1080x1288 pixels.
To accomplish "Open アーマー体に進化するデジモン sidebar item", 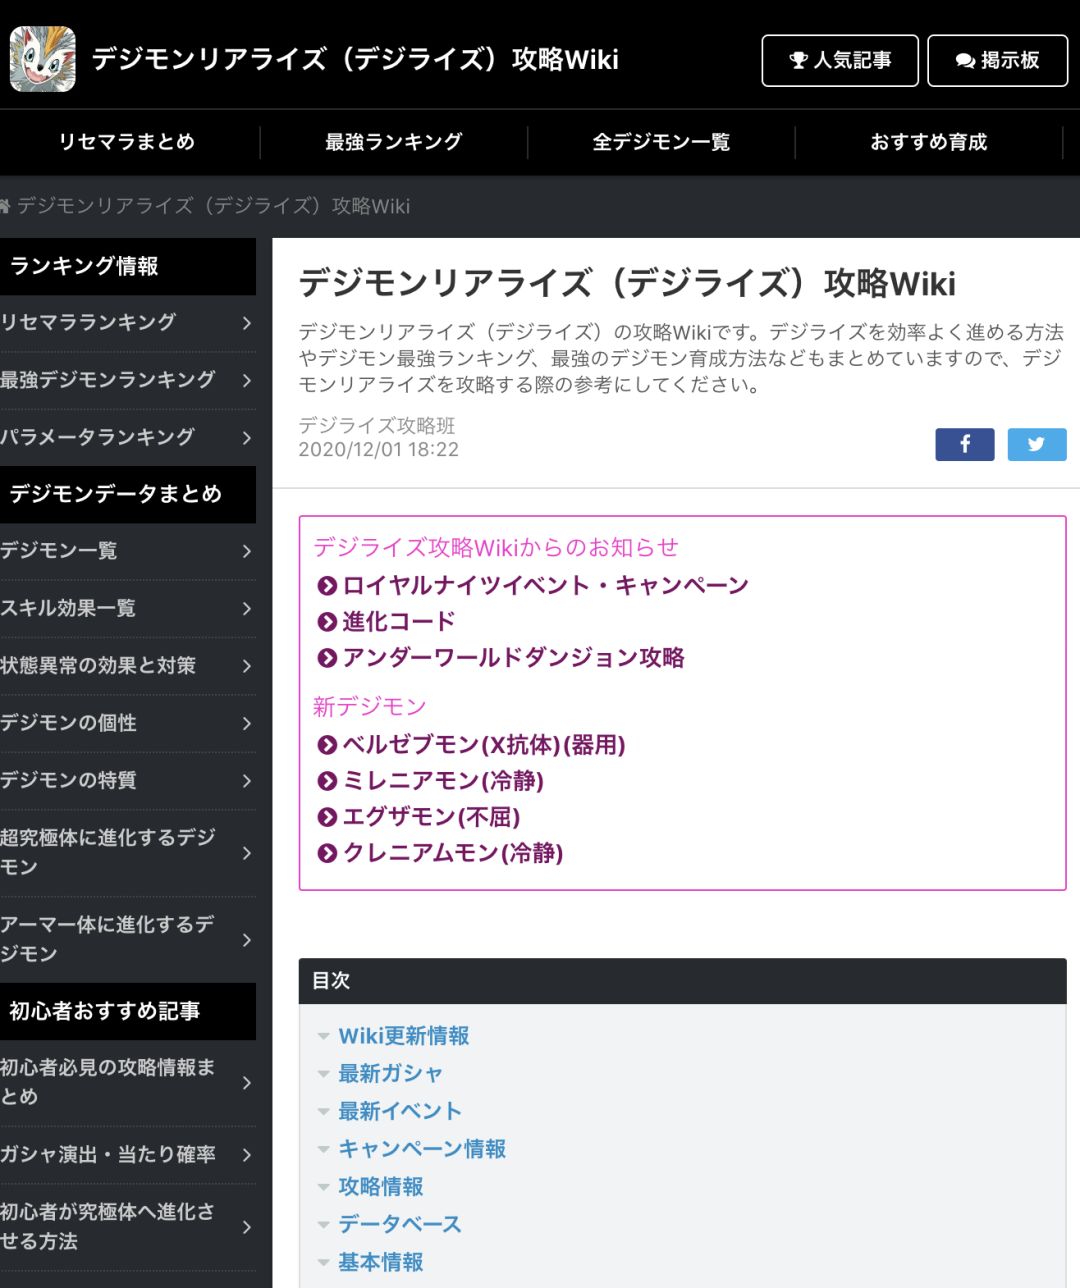I will 128,940.
